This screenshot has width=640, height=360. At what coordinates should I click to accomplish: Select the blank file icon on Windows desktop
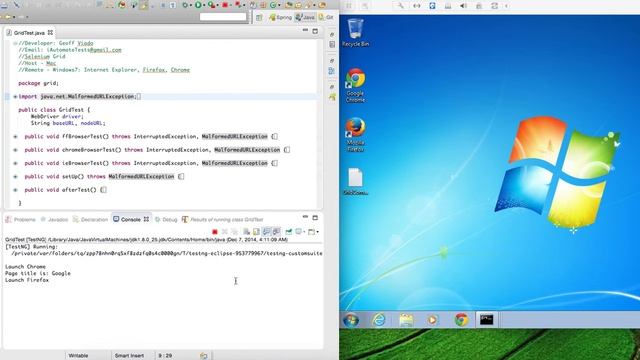pyautogui.click(x=356, y=182)
